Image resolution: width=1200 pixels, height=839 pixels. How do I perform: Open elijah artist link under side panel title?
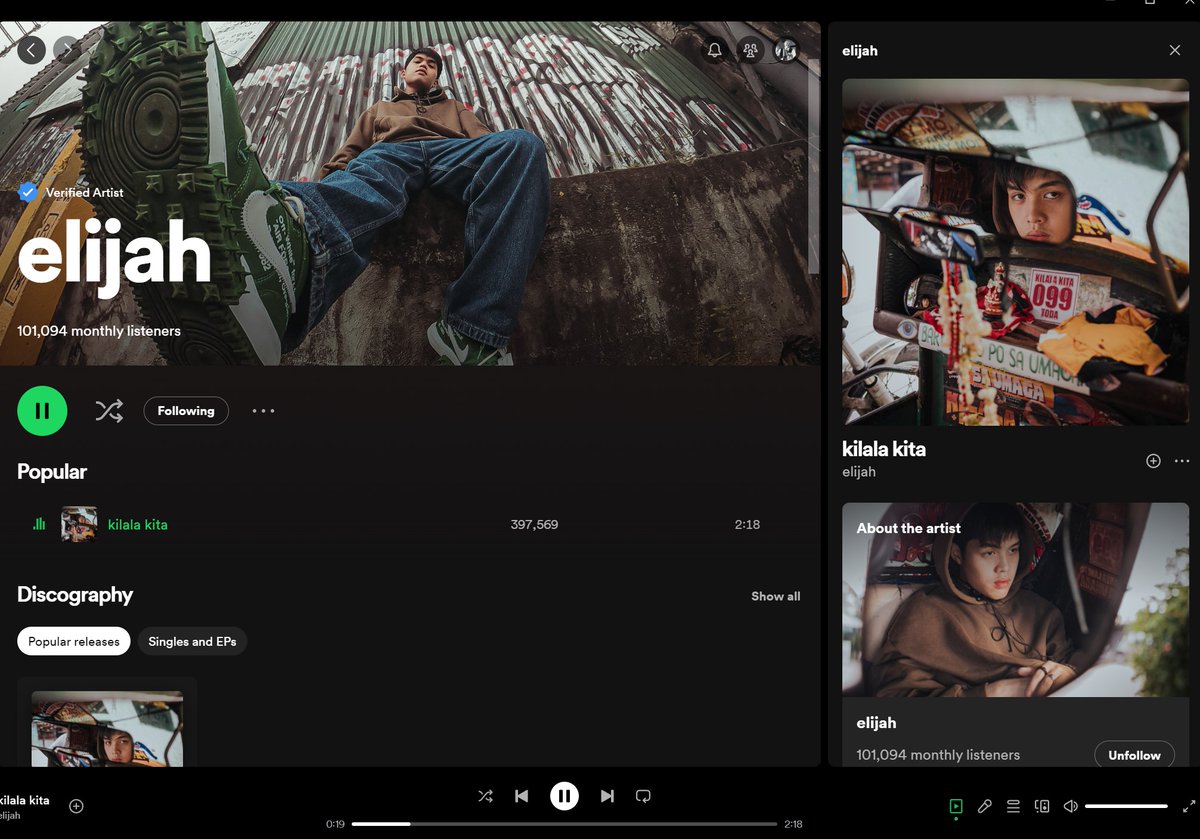coord(859,472)
